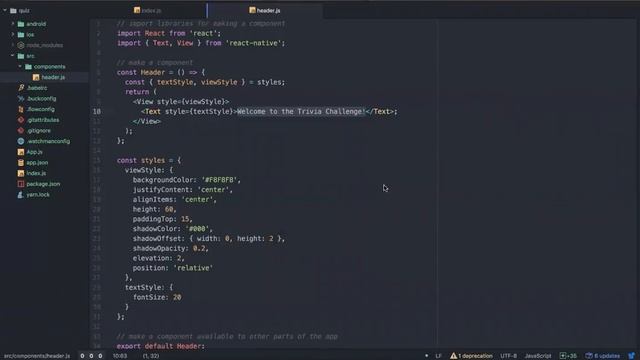Click the .watchmanconfig file icon
This screenshot has width=640, height=360.
point(21,141)
